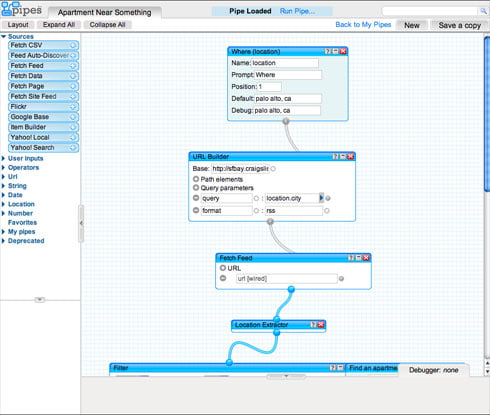This screenshot has height=415, width=490.
Task: Add Google Base module via plus icon
Action: (73, 117)
